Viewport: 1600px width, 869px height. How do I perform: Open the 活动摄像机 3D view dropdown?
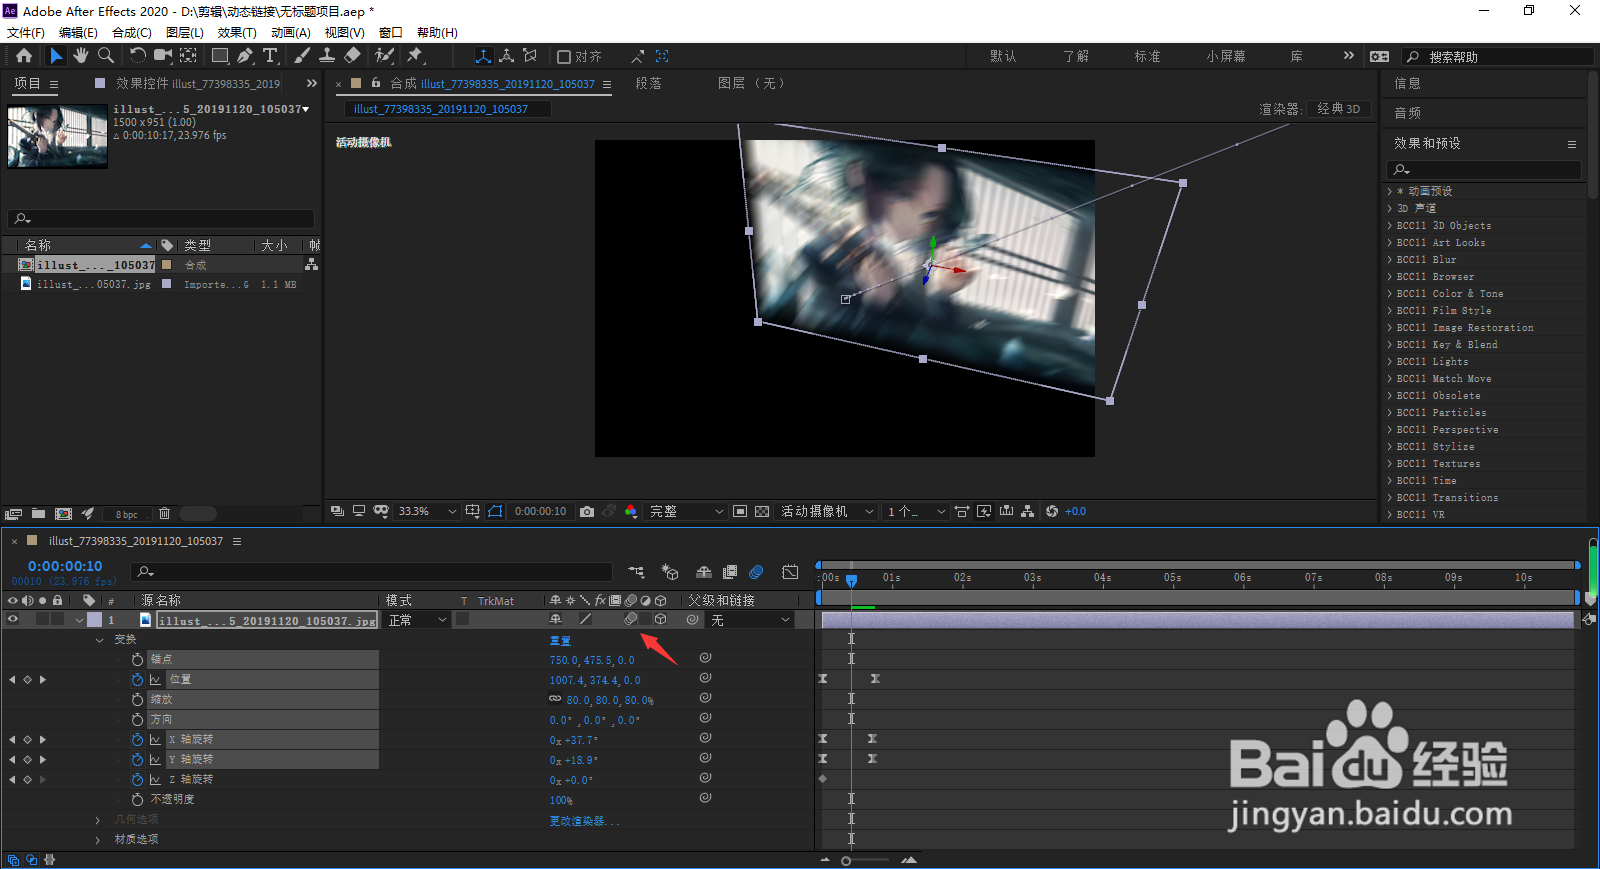pos(827,511)
